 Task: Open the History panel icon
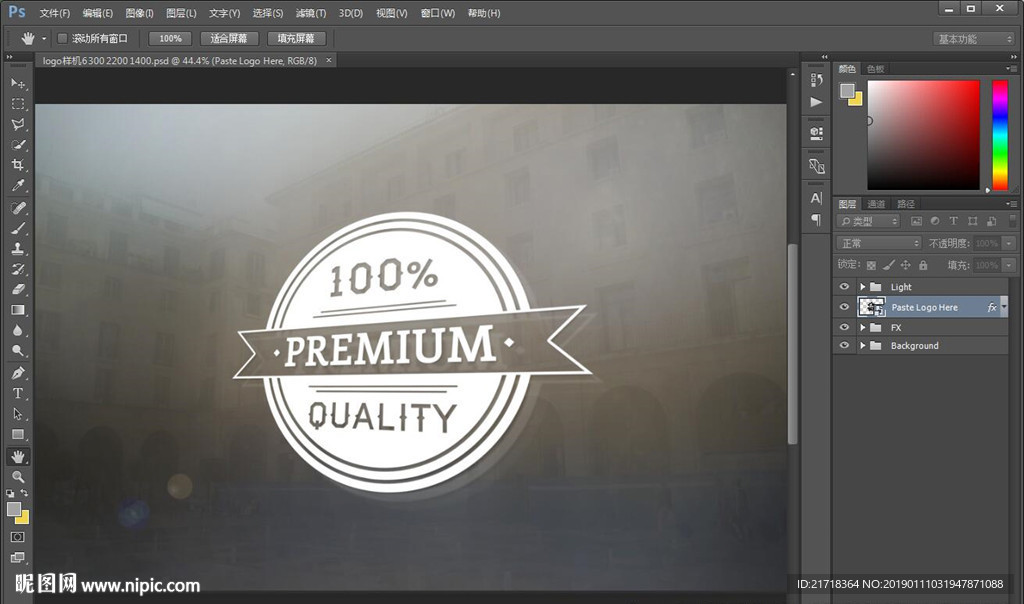[x=816, y=80]
